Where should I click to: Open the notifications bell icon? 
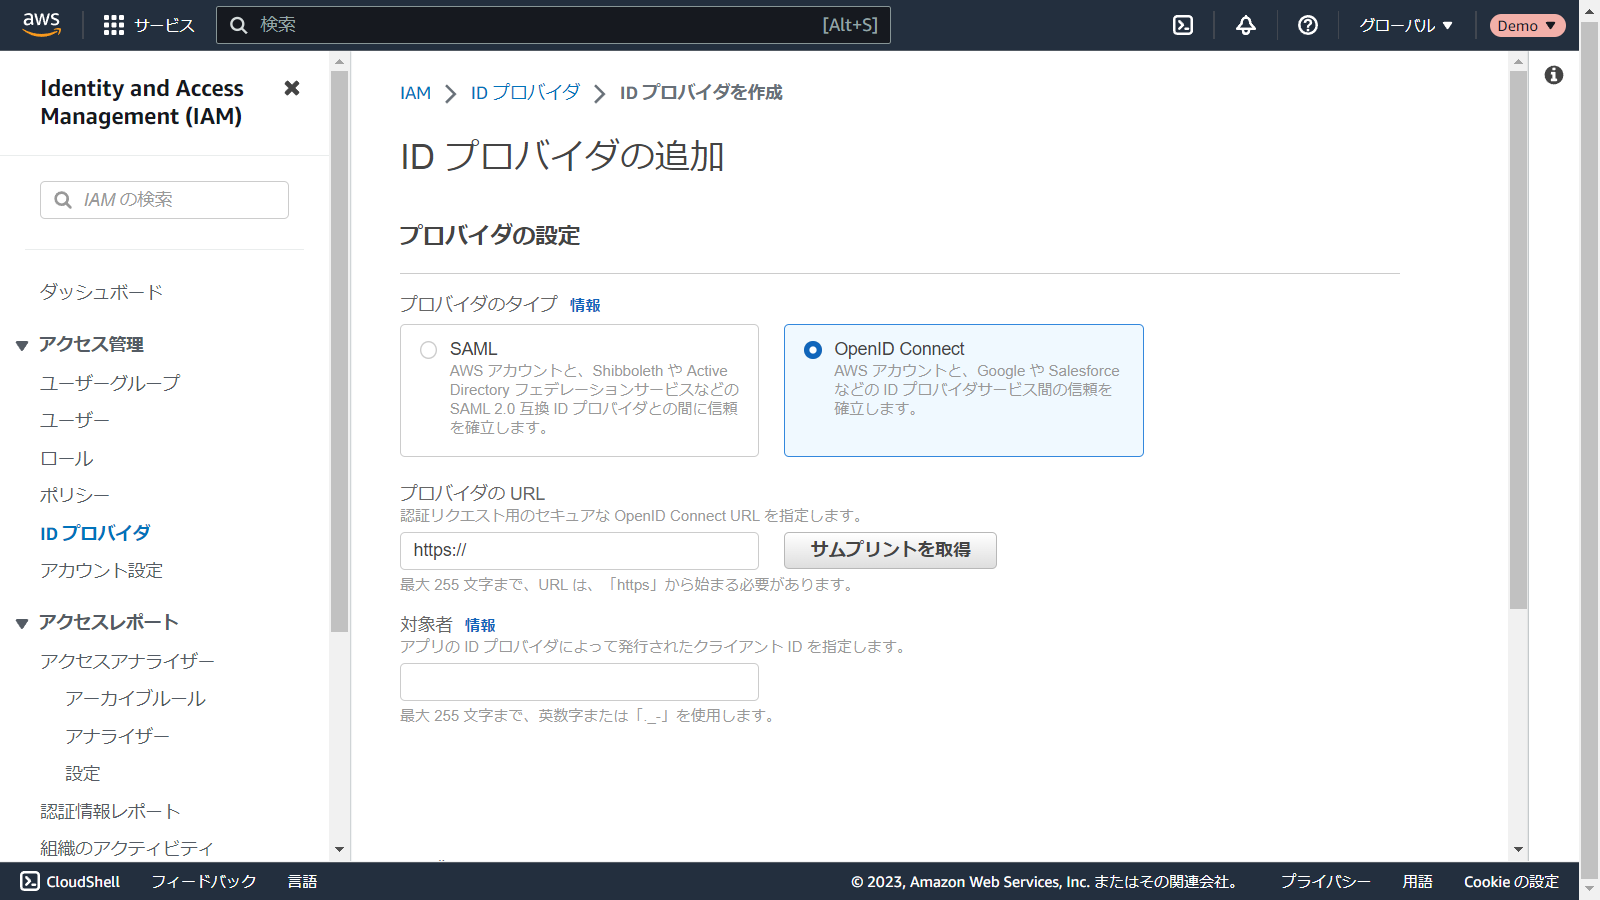1246,25
